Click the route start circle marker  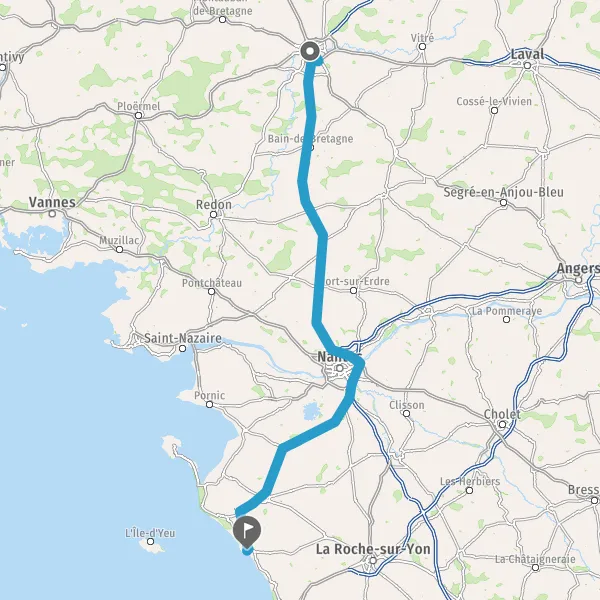[310, 51]
